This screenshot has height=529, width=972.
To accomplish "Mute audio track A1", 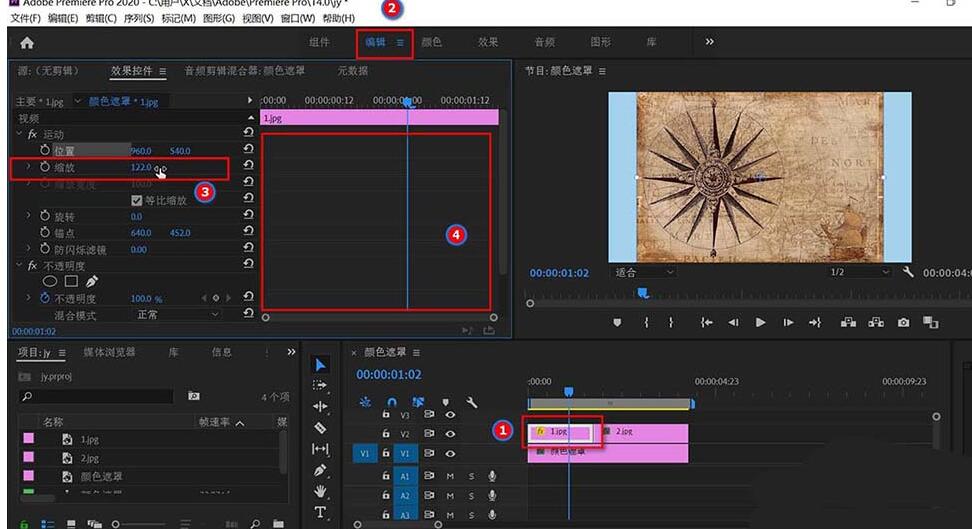I will tap(450, 476).
